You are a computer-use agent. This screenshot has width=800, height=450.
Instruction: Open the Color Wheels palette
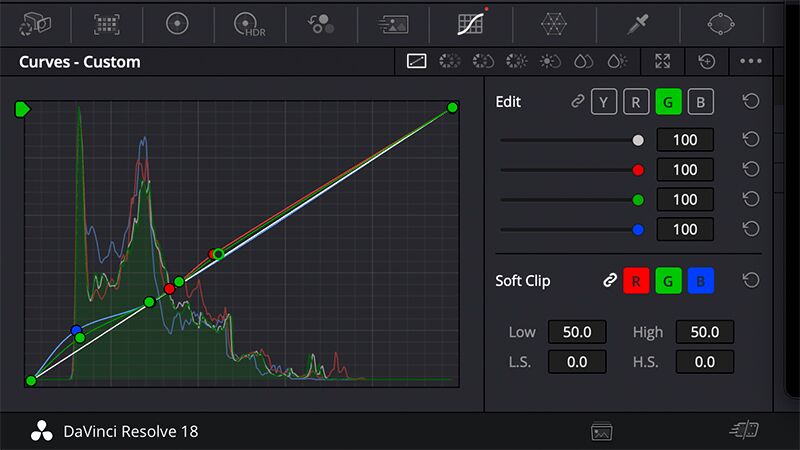(177, 22)
